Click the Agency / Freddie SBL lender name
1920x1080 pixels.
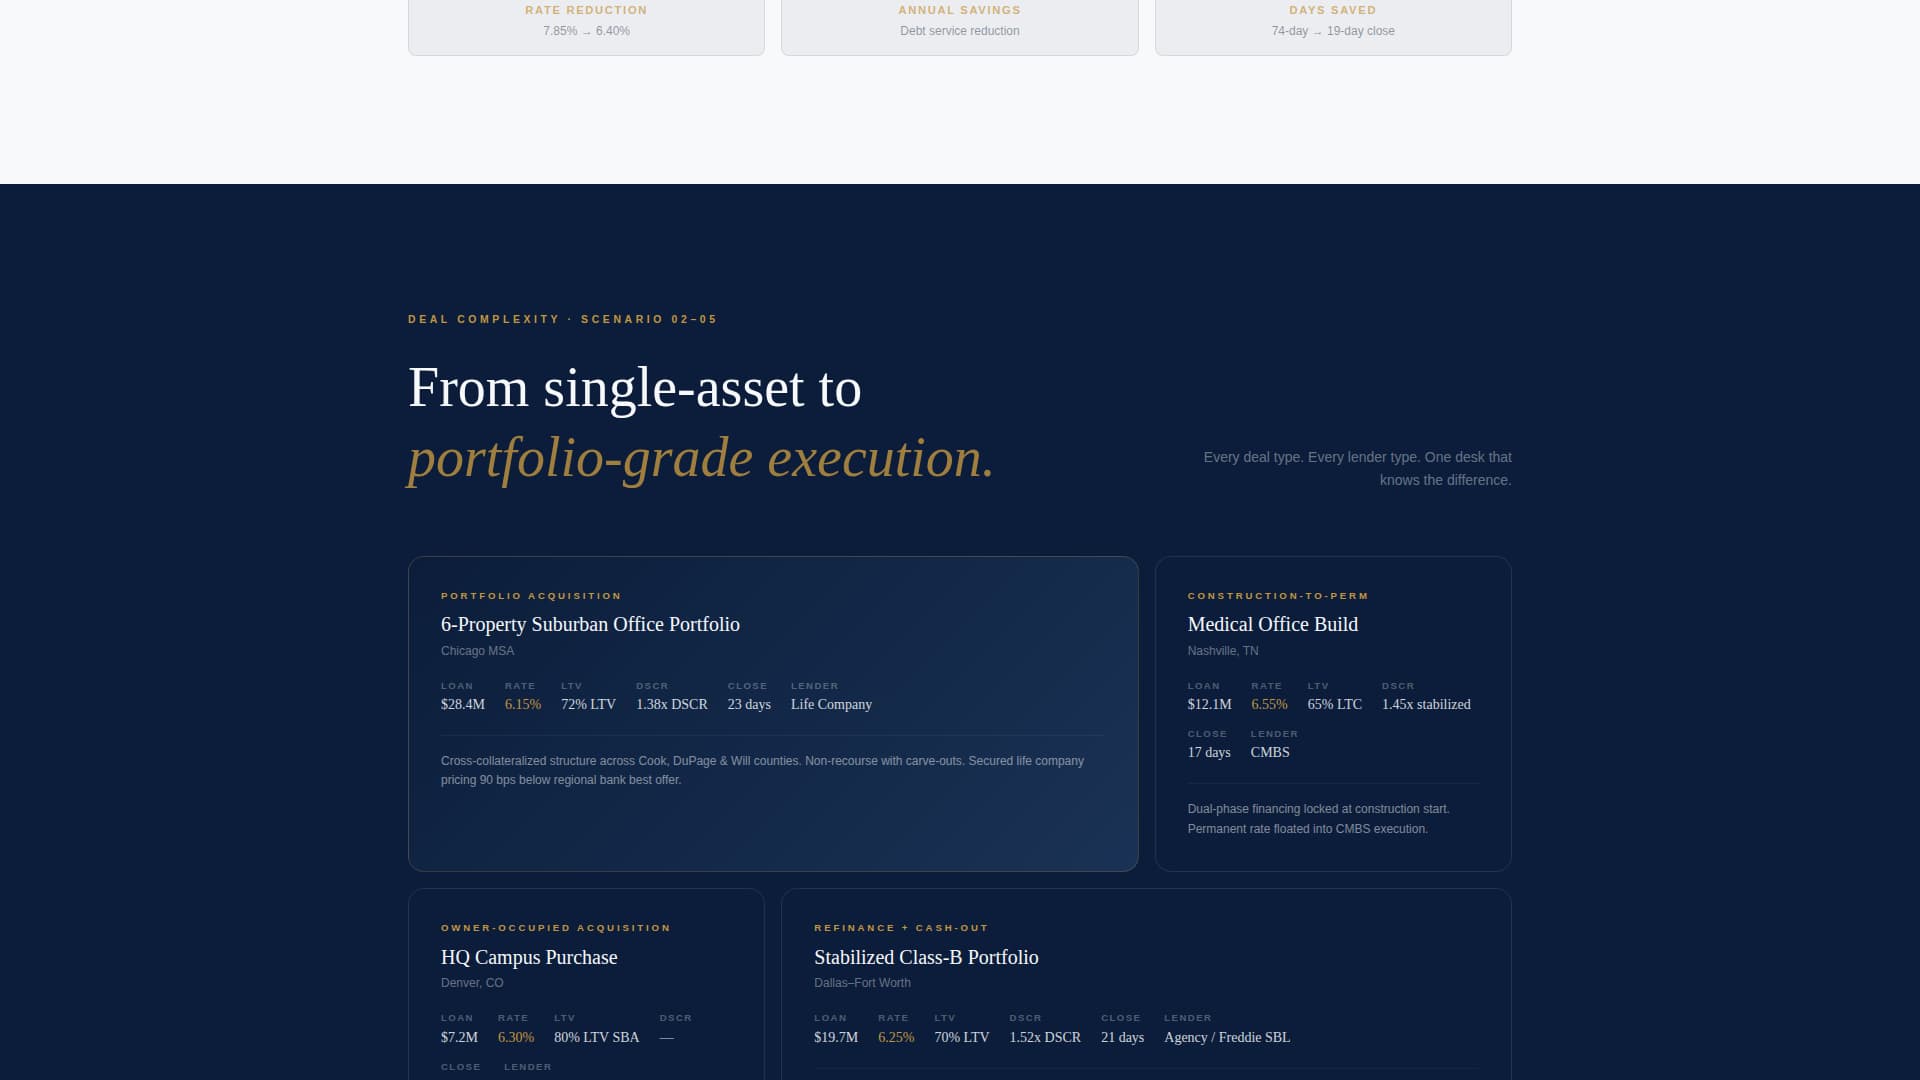pyautogui.click(x=1226, y=1037)
